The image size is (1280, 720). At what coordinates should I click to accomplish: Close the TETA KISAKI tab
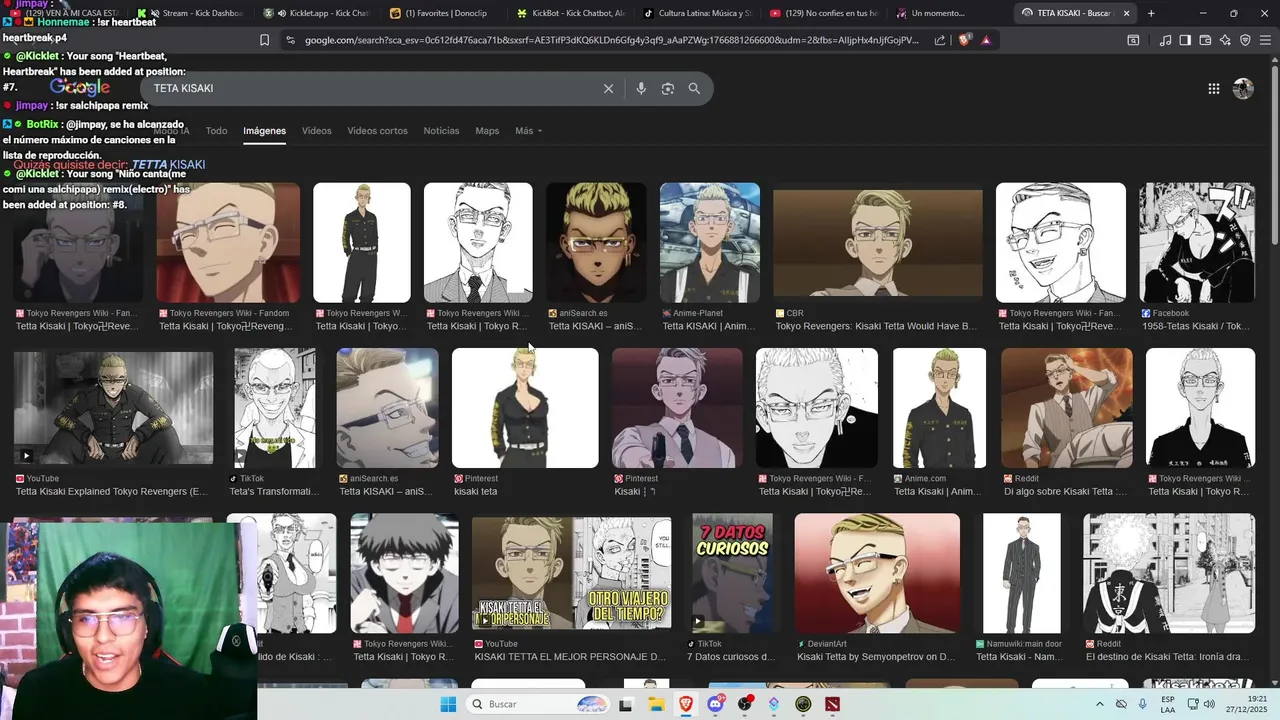pos(1126,13)
